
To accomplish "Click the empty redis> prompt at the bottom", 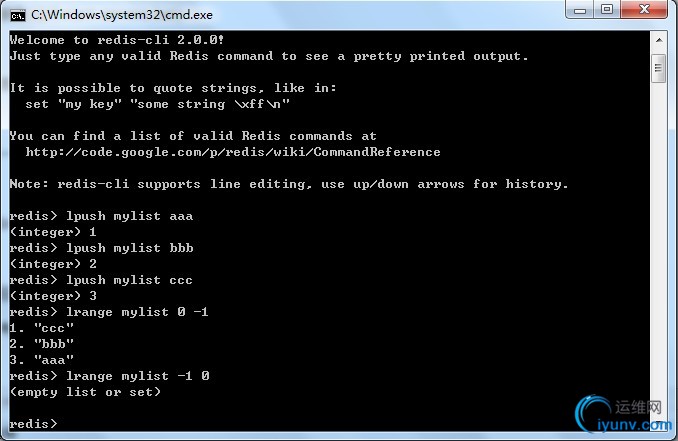I will 33,424.
